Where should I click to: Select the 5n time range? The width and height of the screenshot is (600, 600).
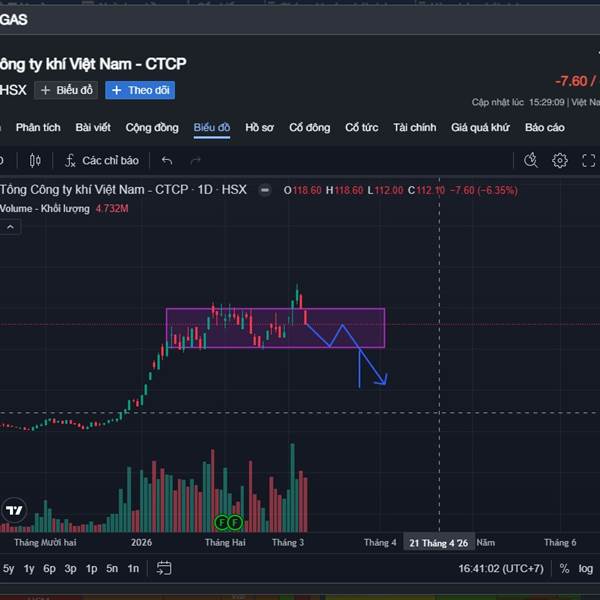point(112,569)
